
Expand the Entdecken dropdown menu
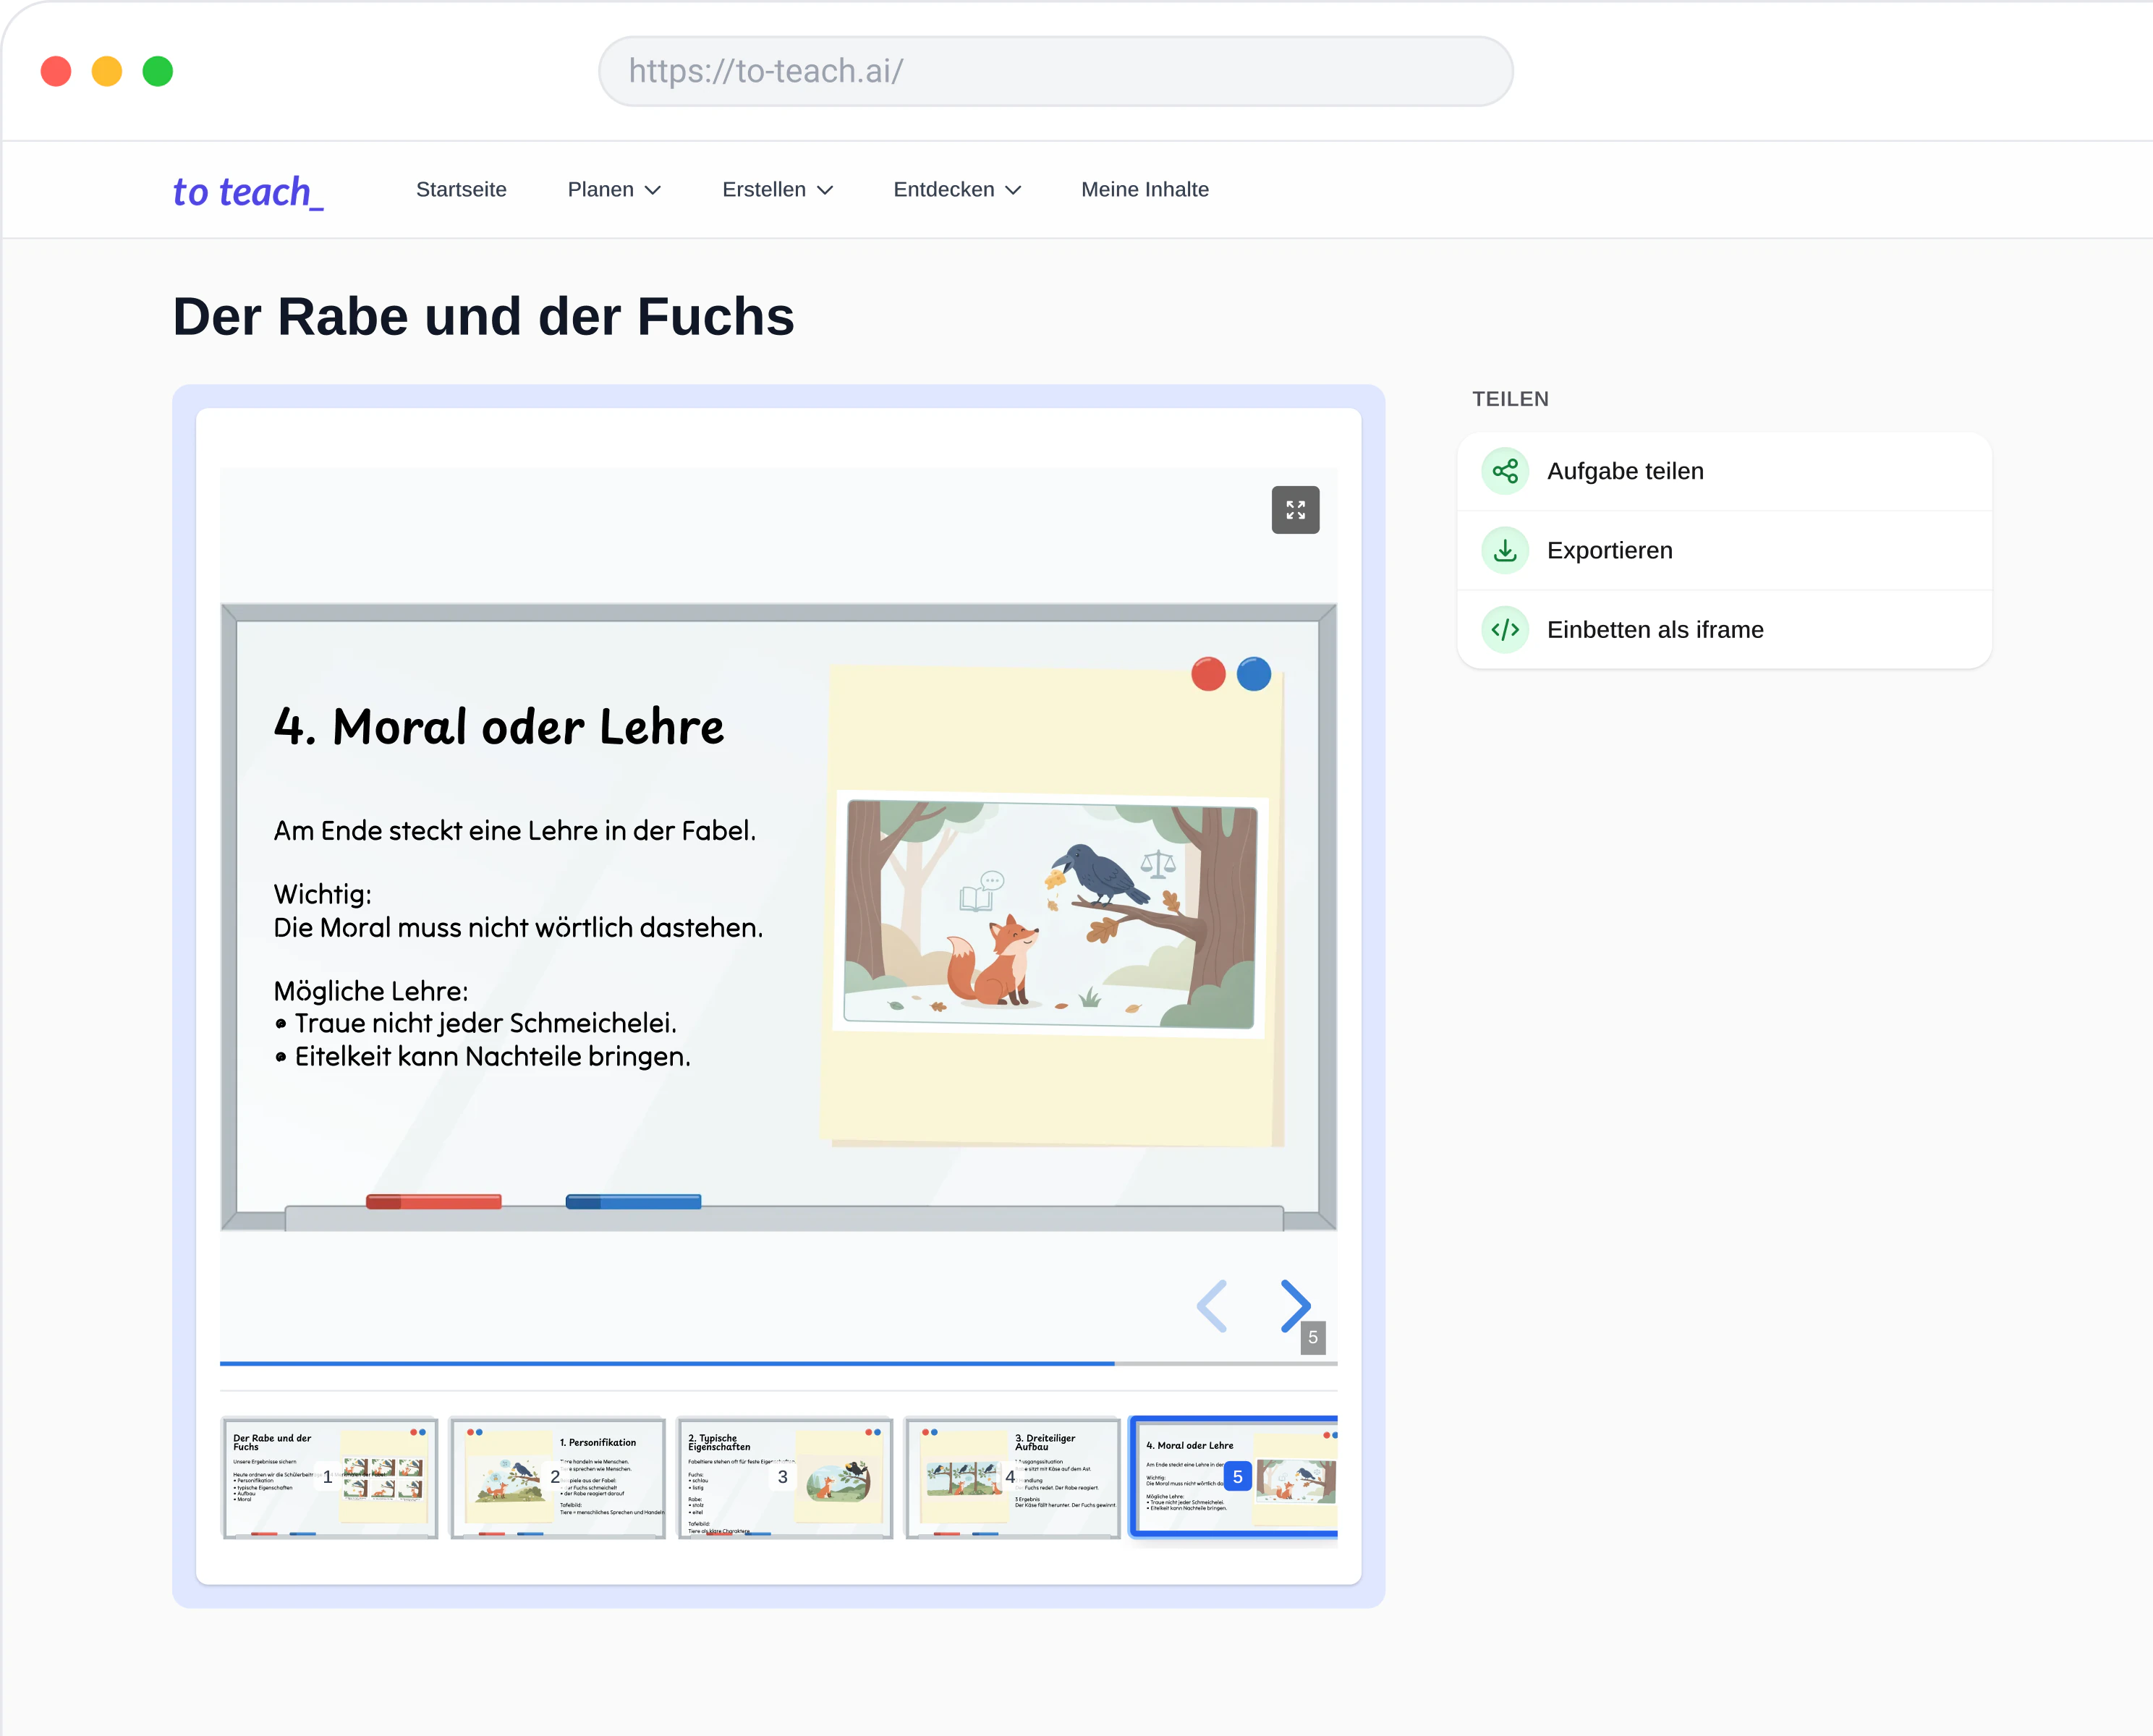[957, 190]
